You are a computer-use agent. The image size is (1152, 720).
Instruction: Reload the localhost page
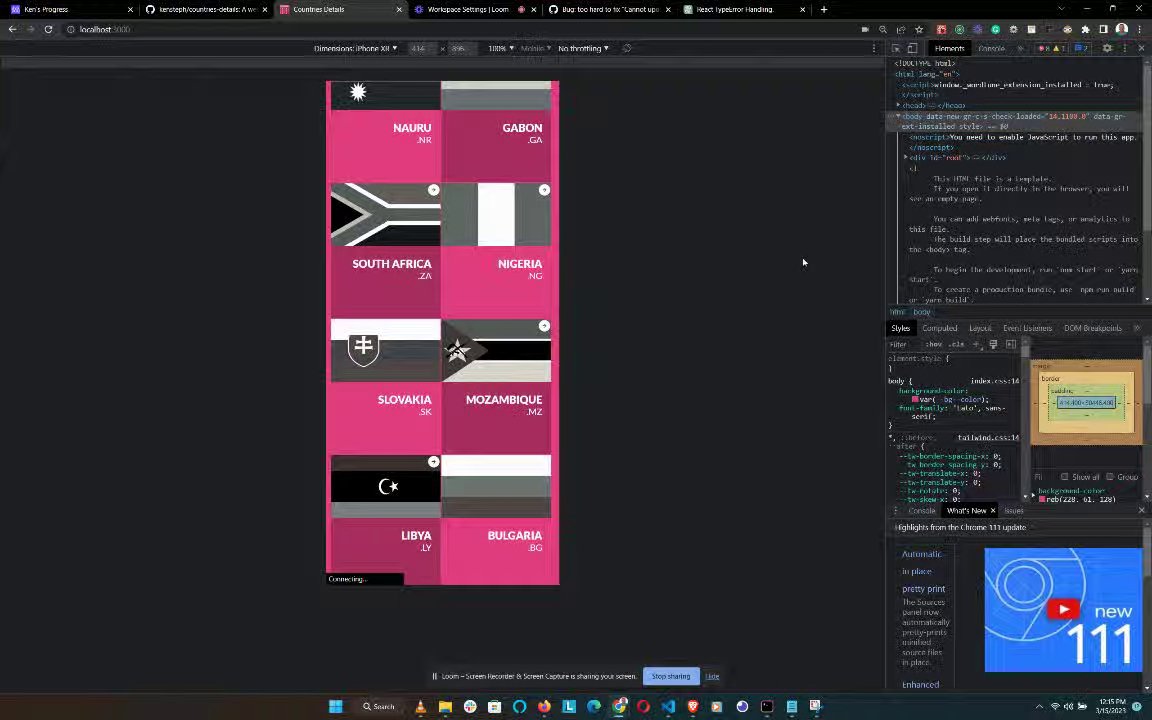[x=48, y=29]
